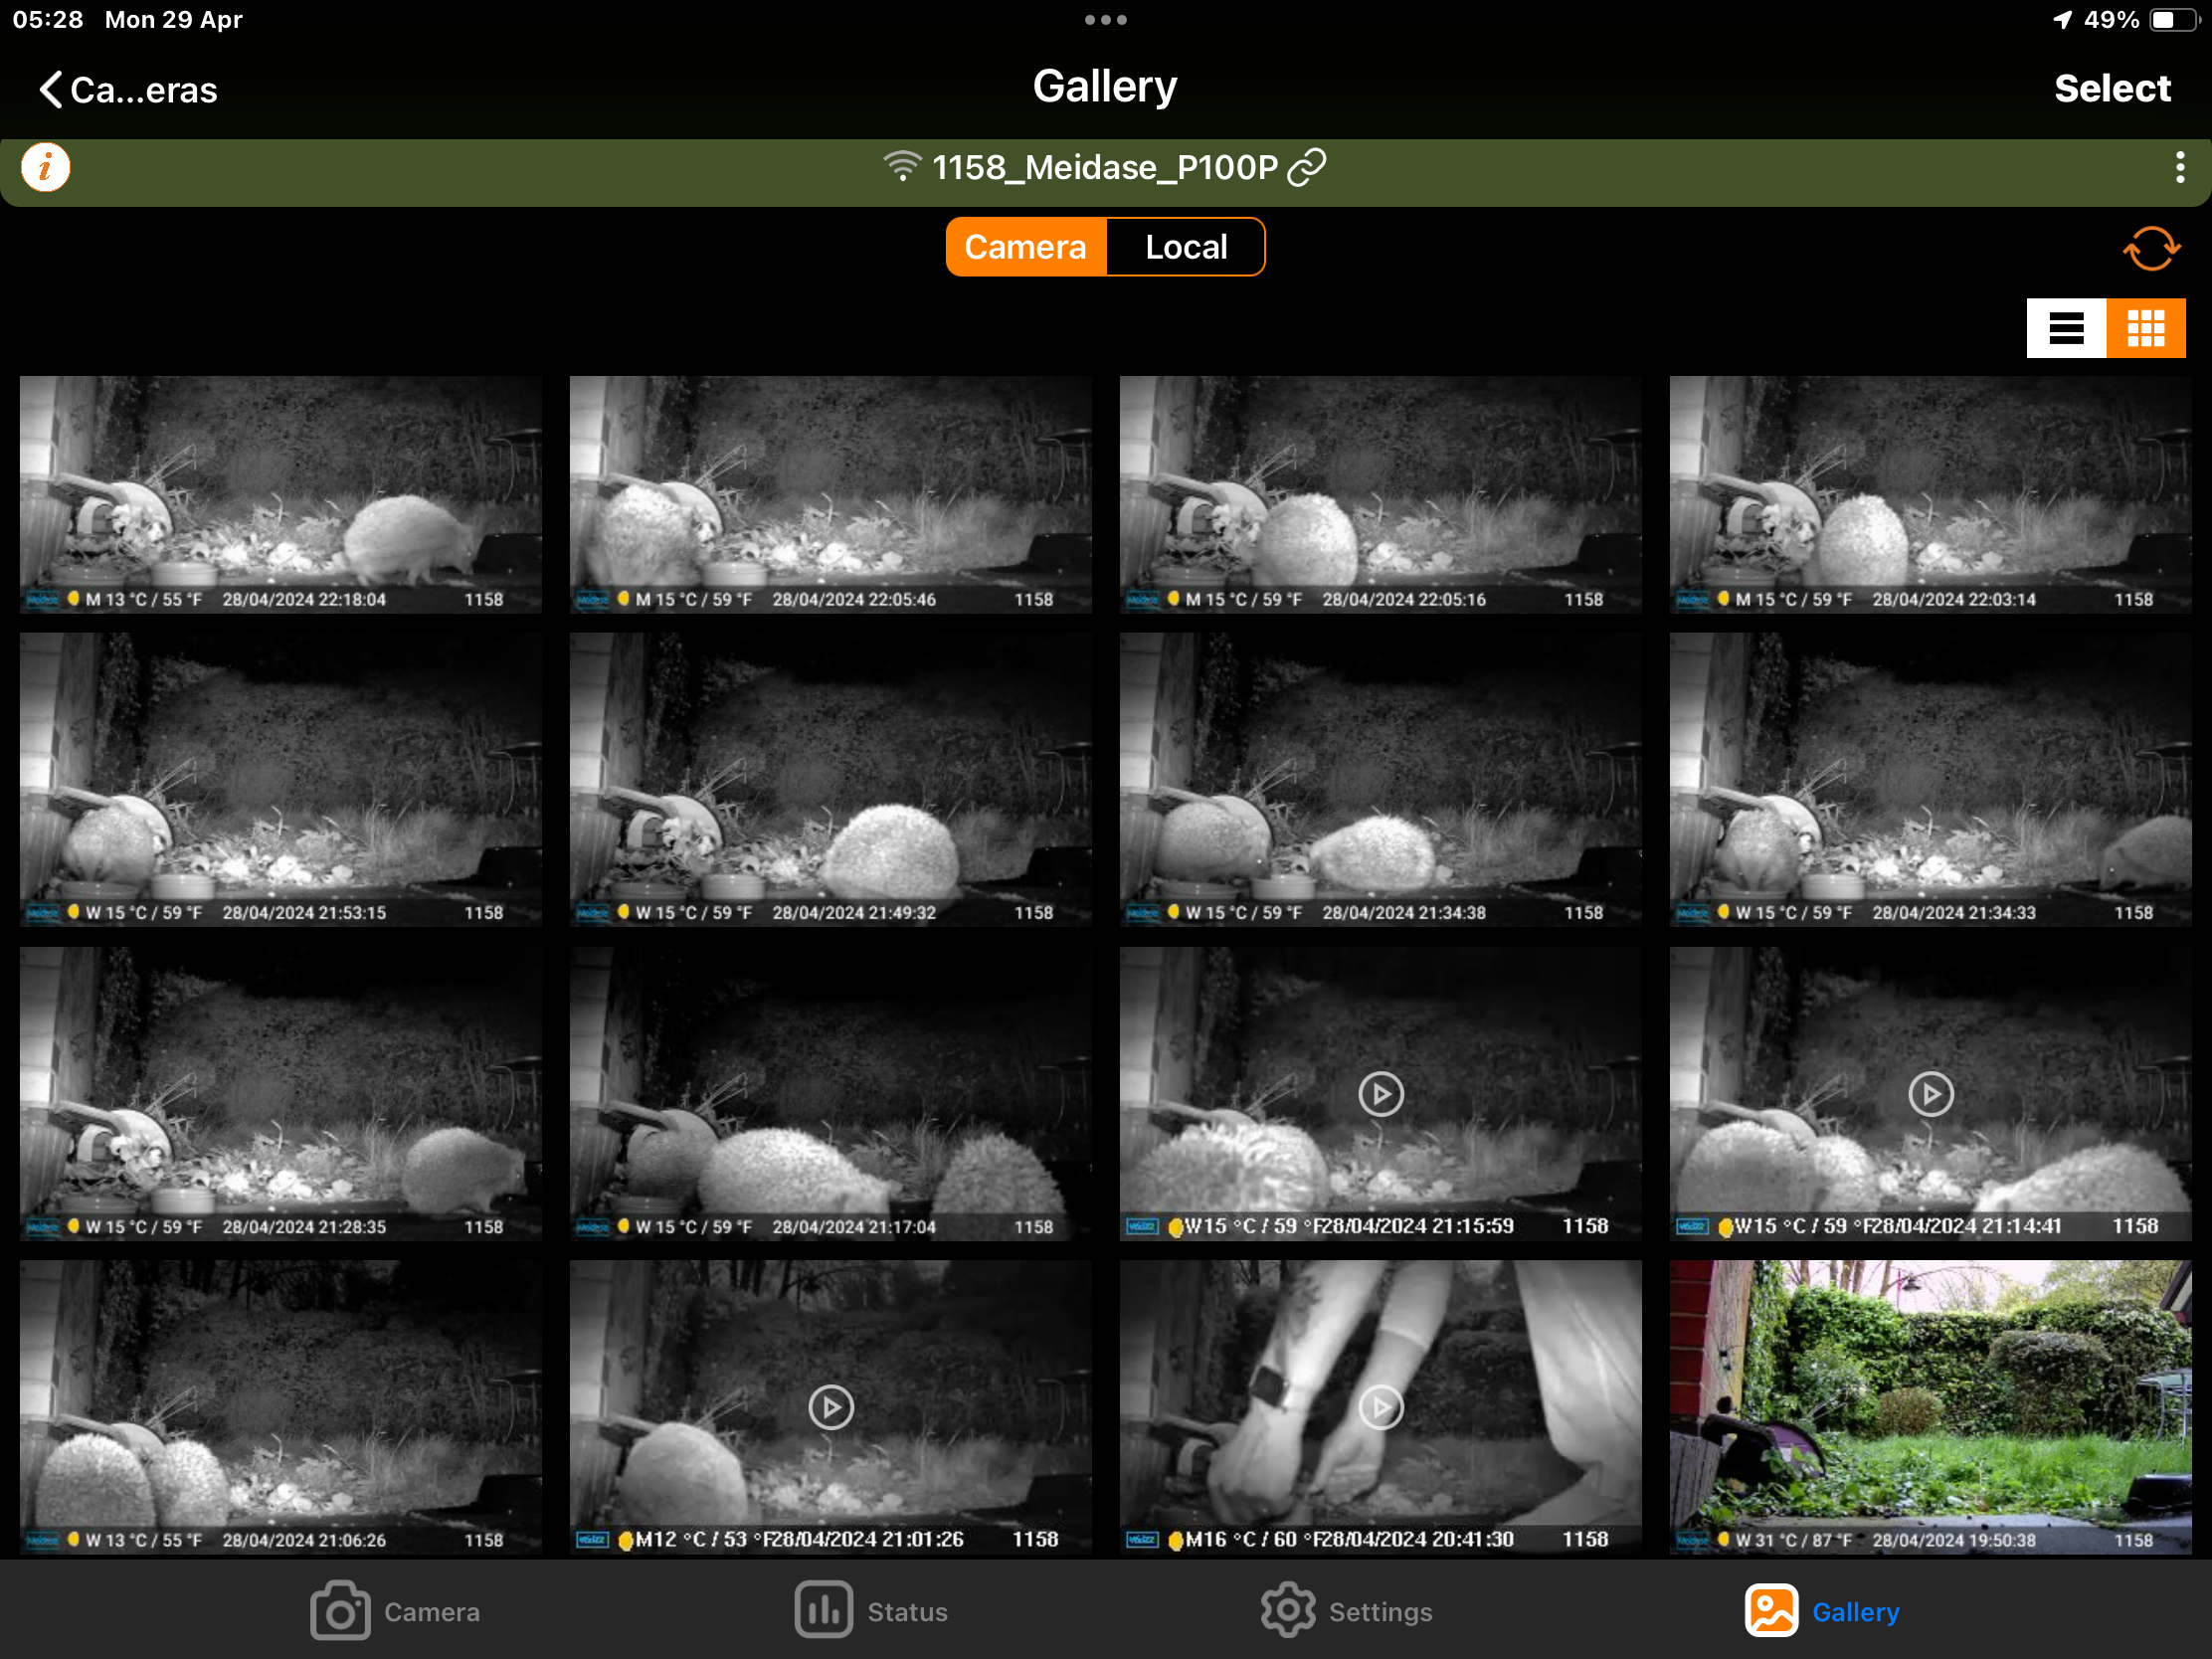The image size is (2212, 1659).
Task: Play the 21:15:59 video clip
Action: 1380,1094
